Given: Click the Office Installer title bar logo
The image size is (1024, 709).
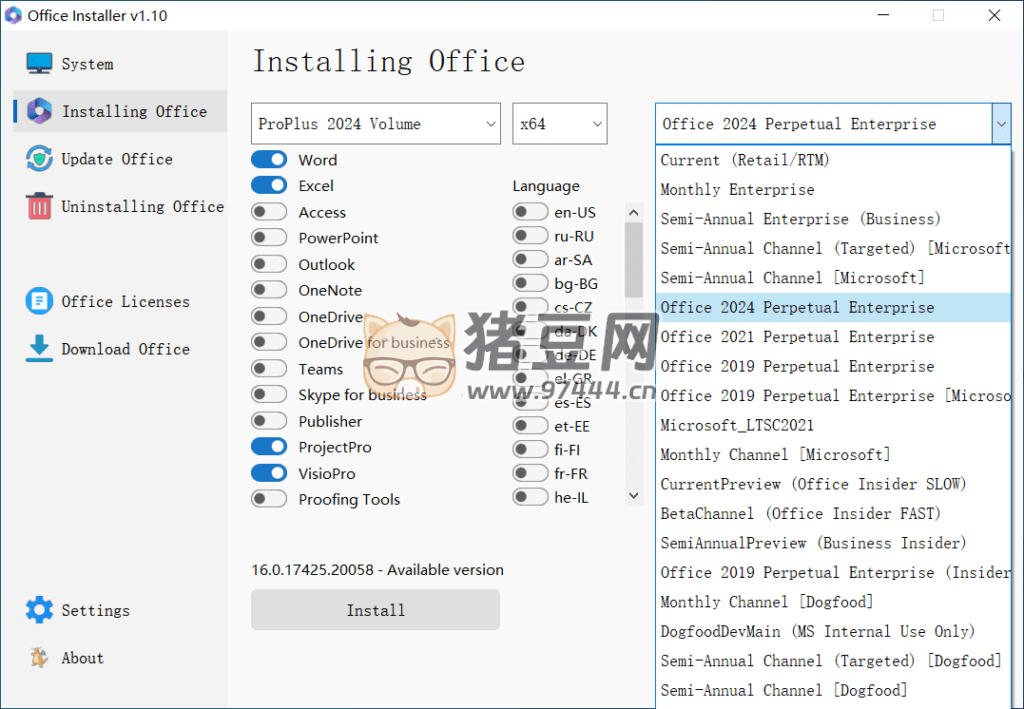Looking at the screenshot, I should [13, 15].
